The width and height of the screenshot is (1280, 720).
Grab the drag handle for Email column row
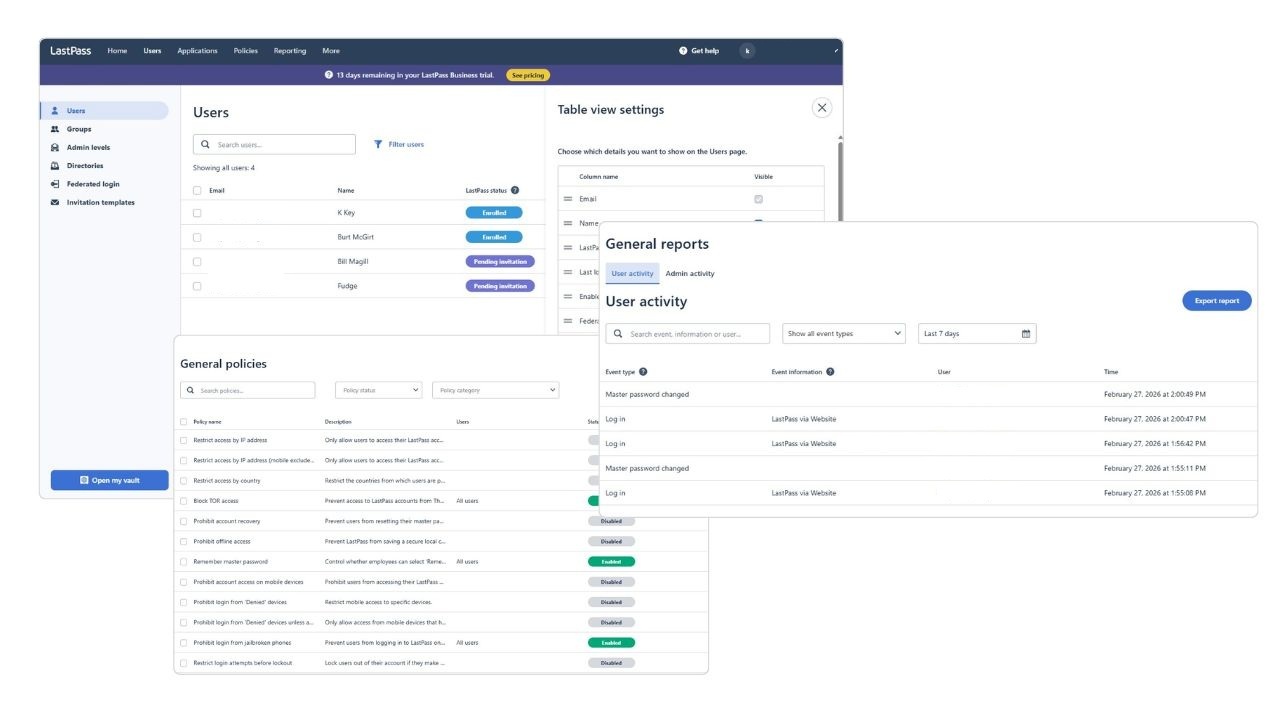pos(568,199)
